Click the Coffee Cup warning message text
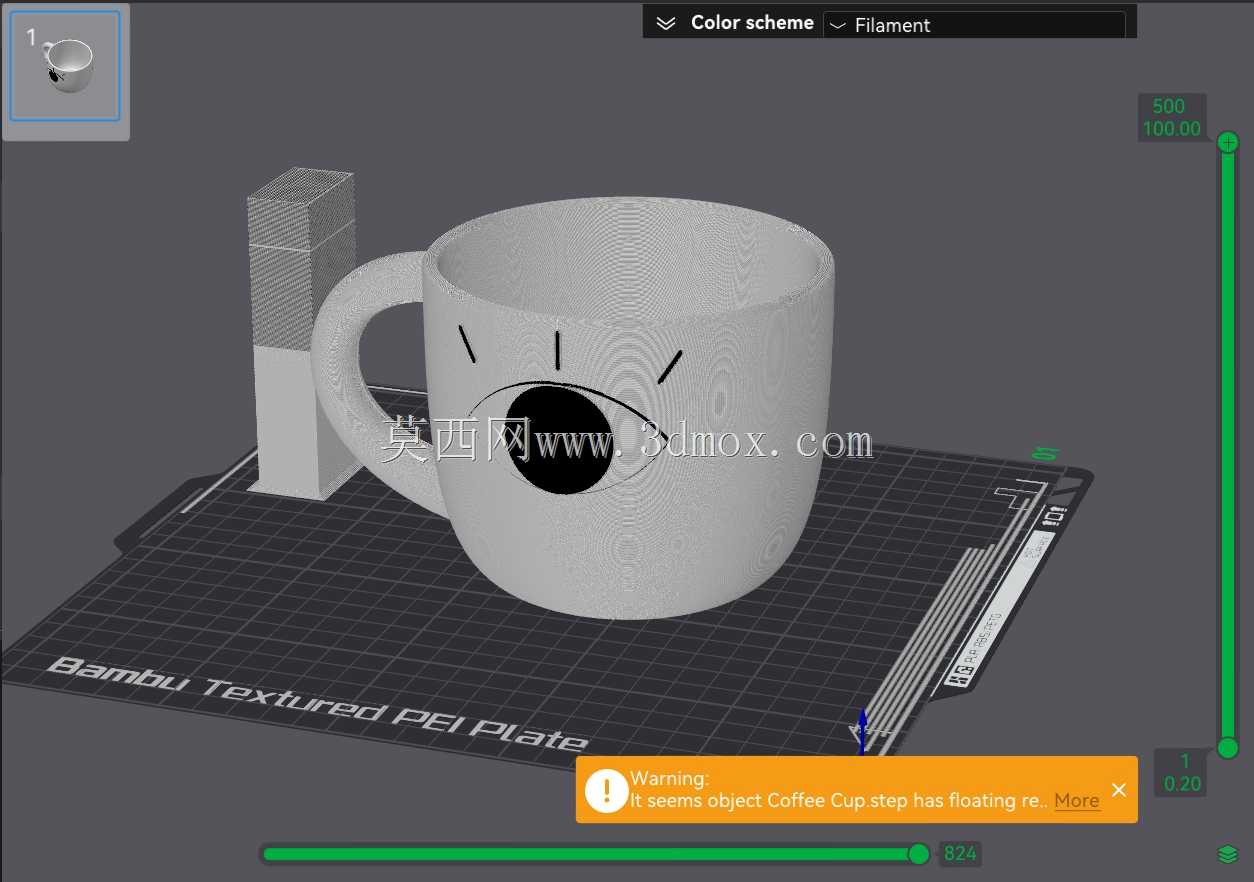 click(x=839, y=800)
